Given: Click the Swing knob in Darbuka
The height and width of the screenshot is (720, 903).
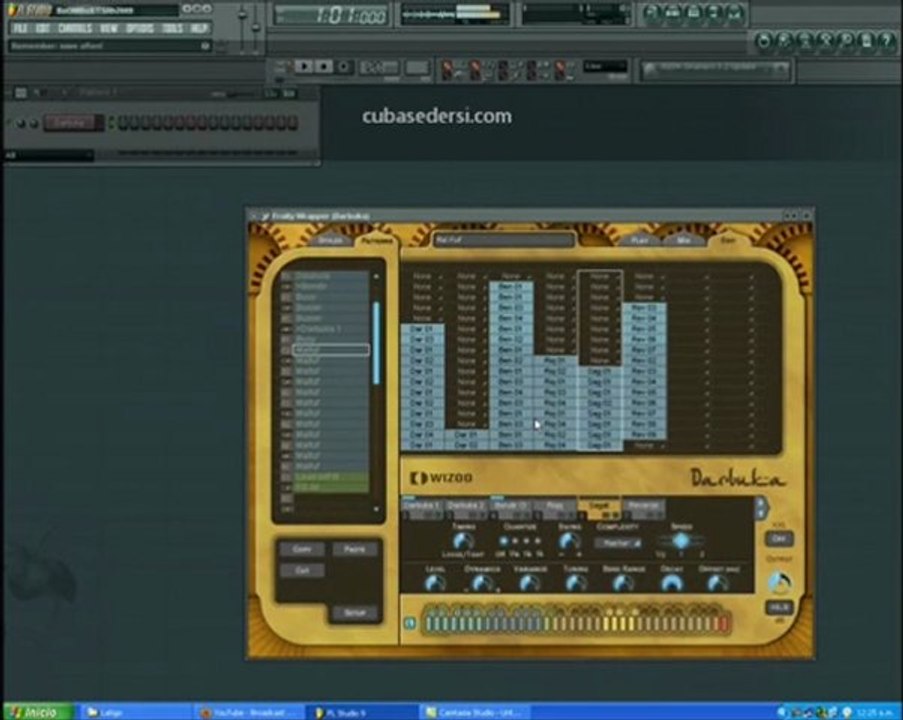Looking at the screenshot, I should click(569, 541).
